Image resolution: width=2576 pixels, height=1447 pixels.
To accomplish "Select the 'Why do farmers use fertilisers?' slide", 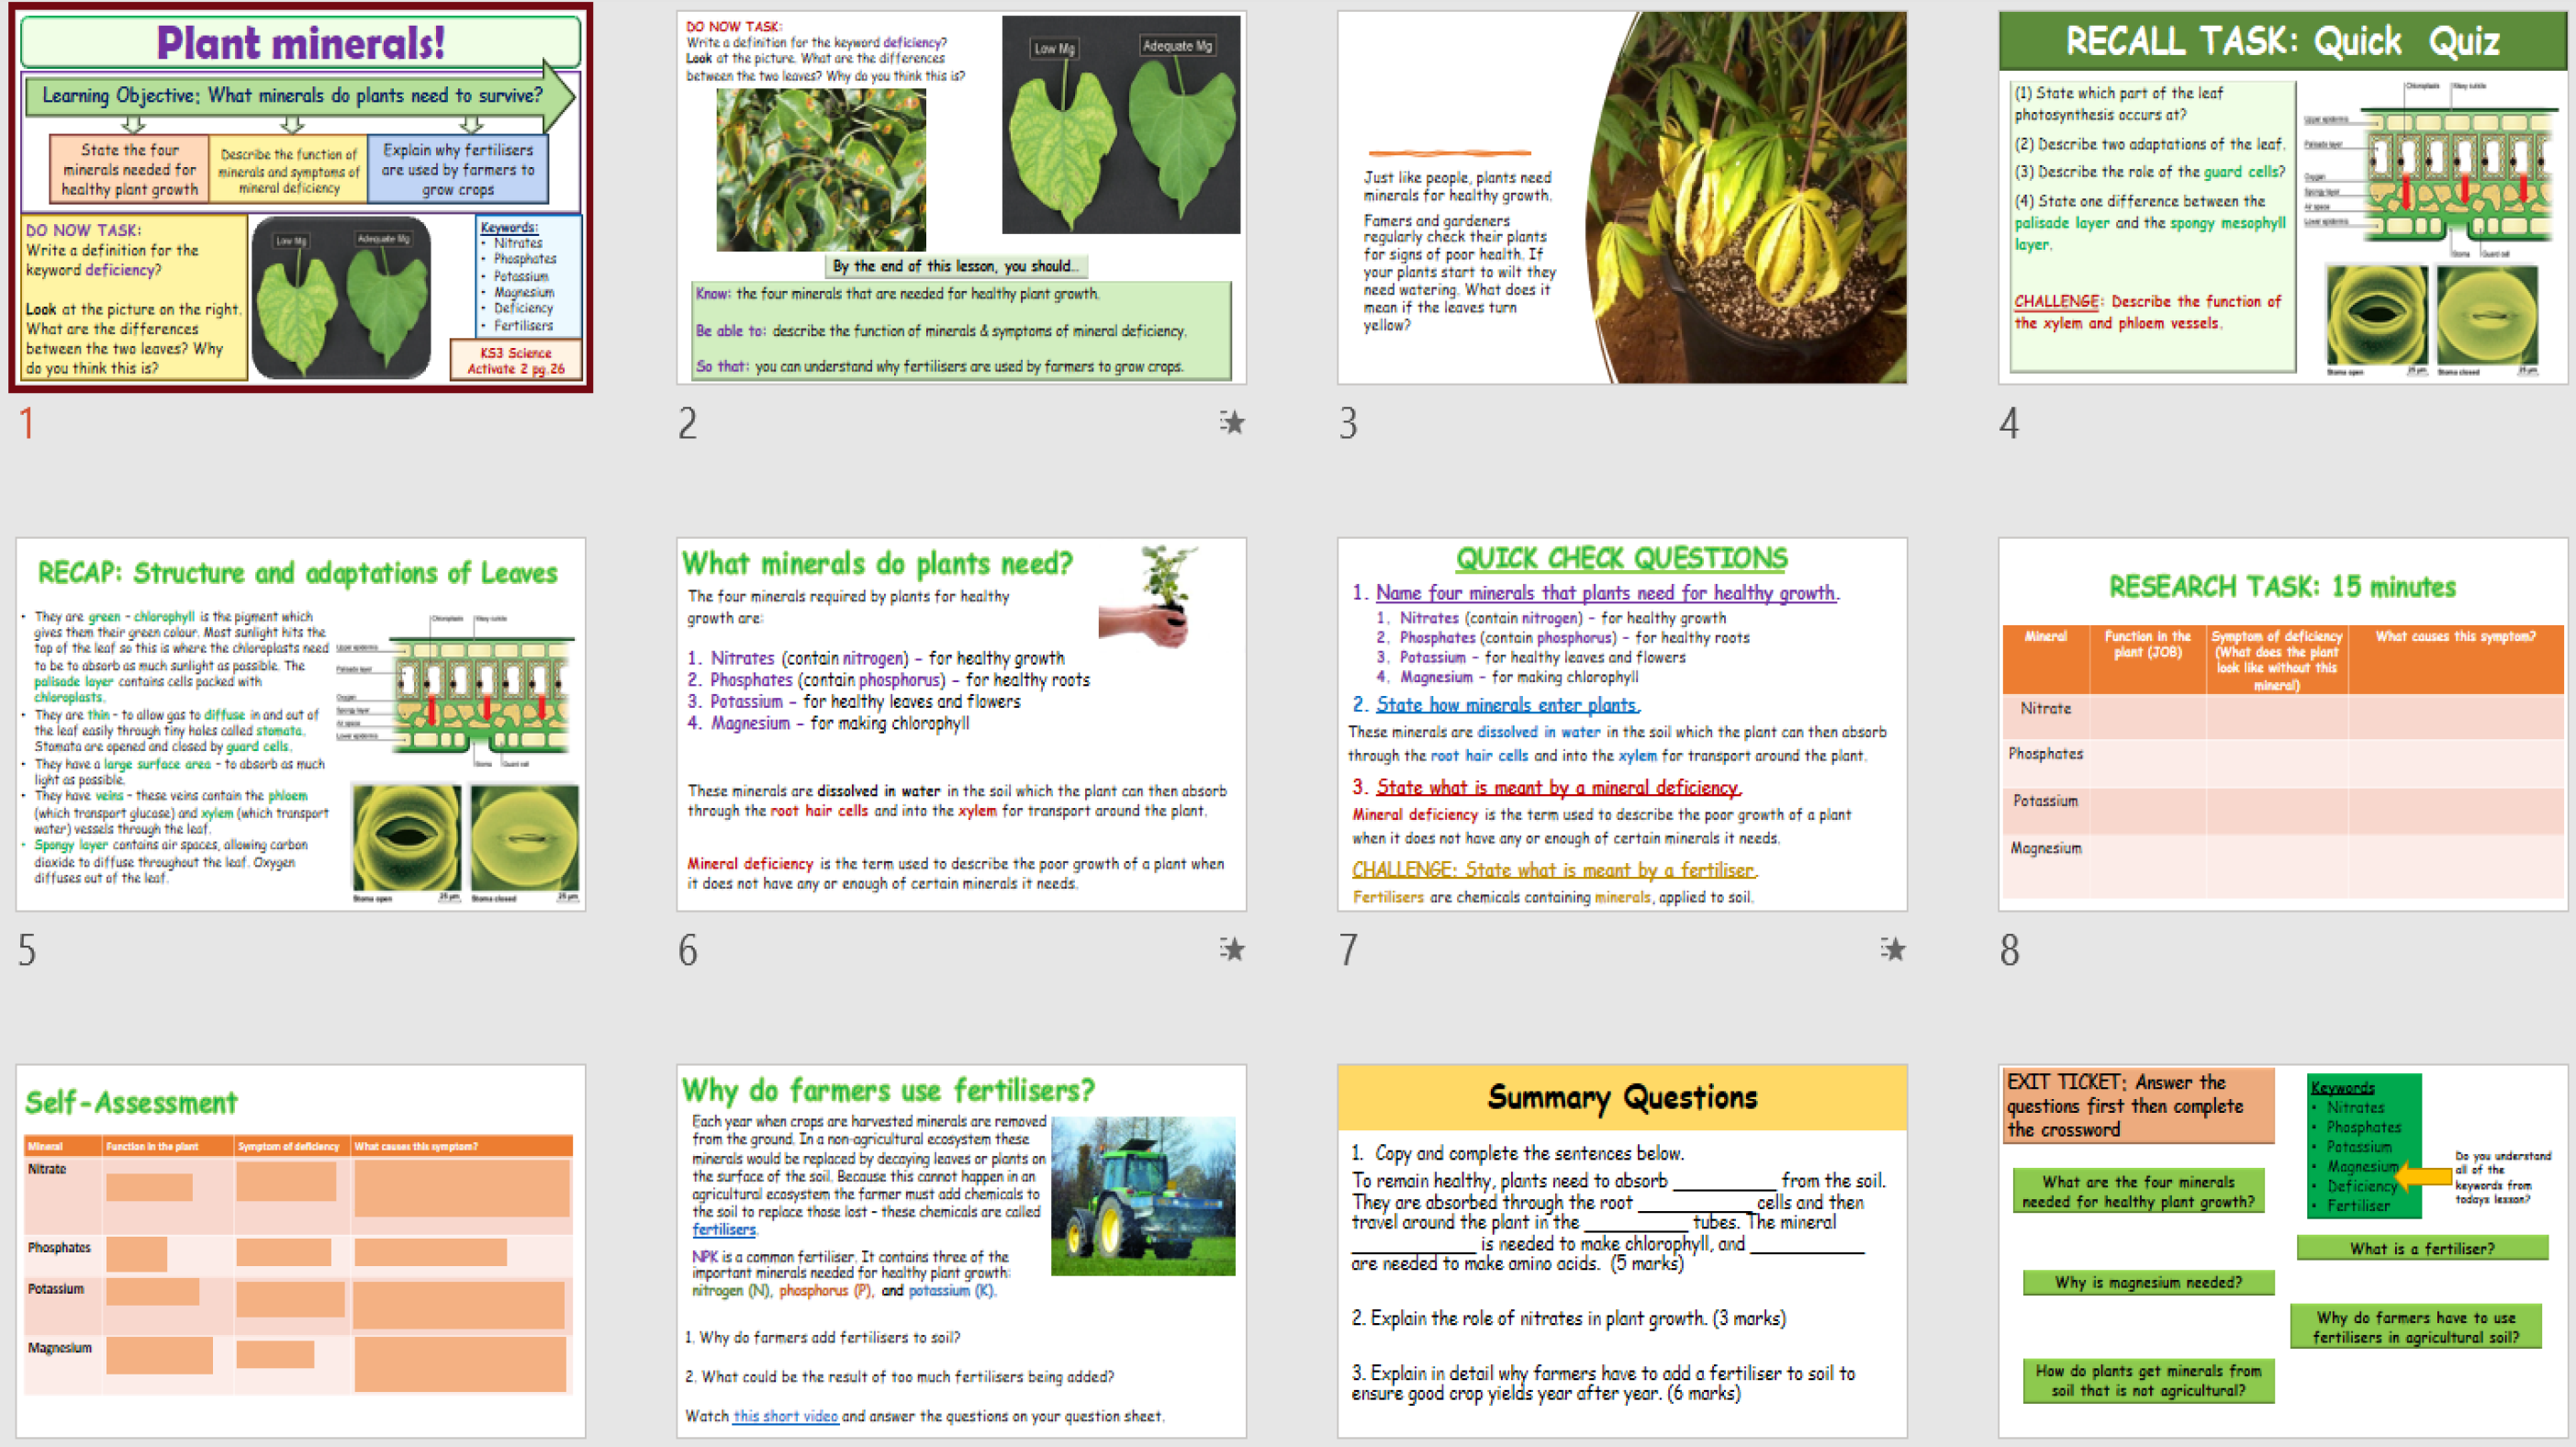I will [x=960, y=1250].
